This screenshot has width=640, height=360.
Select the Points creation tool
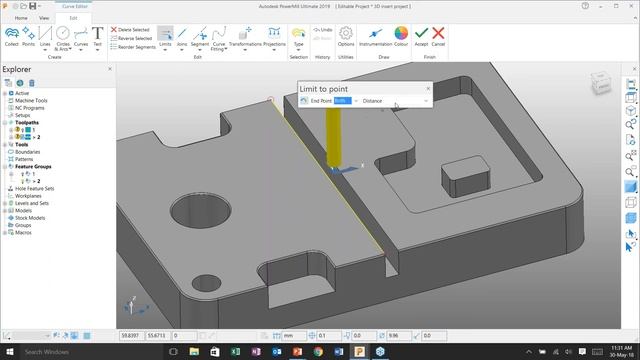click(x=28, y=36)
